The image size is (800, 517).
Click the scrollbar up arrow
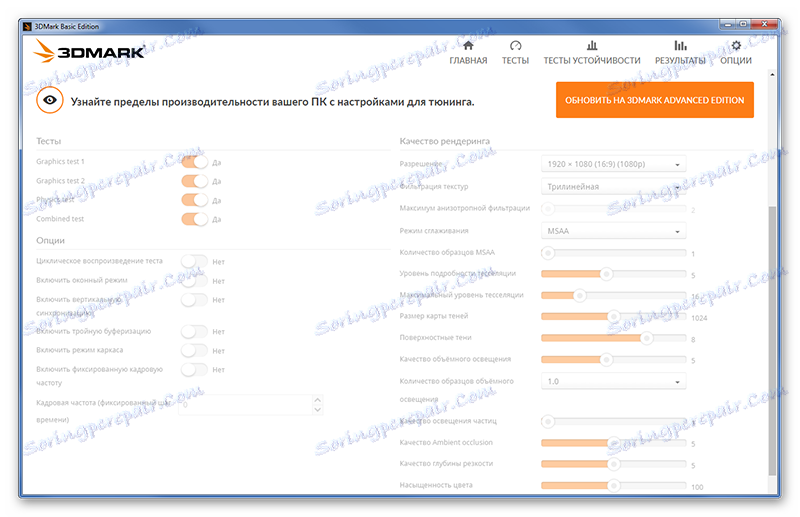click(772, 75)
